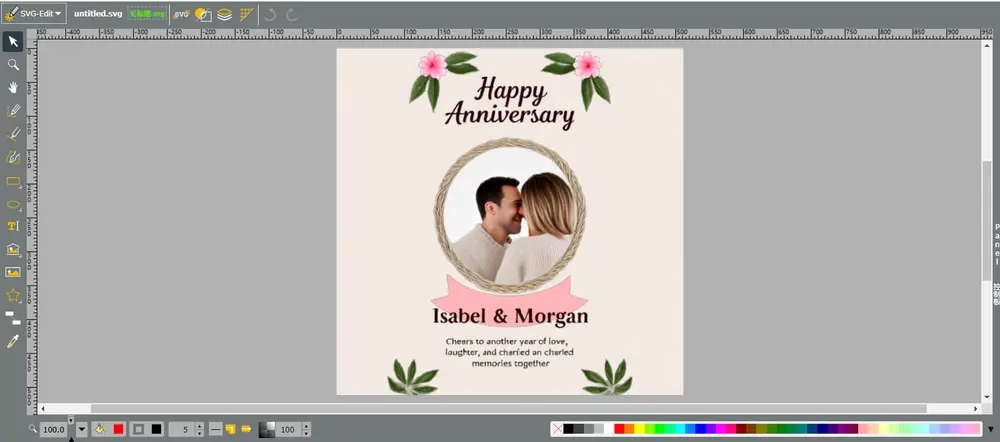Open the Shape library tool
Image resolution: width=1000 pixels, height=442 pixels.
click(x=13, y=249)
